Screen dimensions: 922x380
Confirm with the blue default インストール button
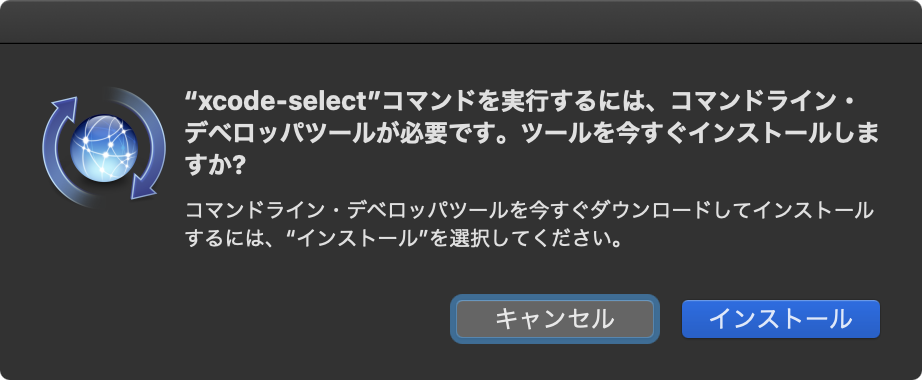coord(780,319)
